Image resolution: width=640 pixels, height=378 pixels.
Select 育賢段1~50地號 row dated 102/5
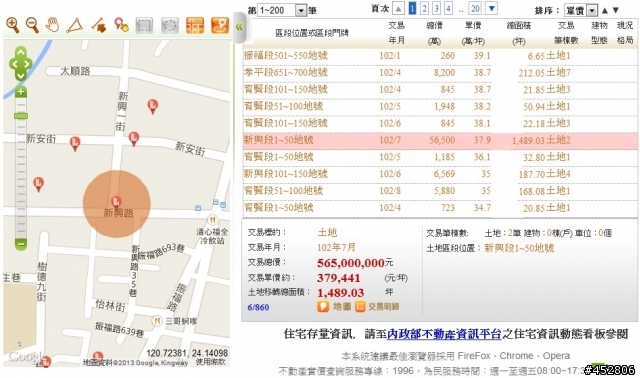click(440, 157)
